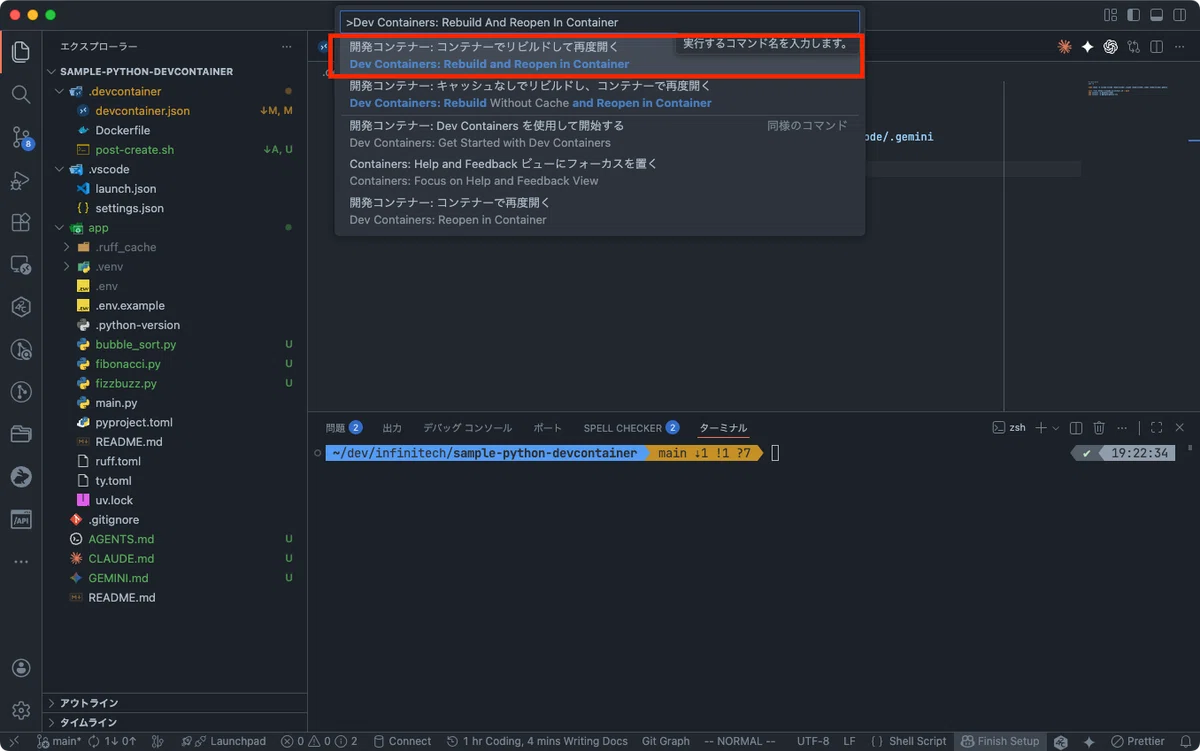Split the editor to the right
1200x751 pixels.
tap(1156, 47)
